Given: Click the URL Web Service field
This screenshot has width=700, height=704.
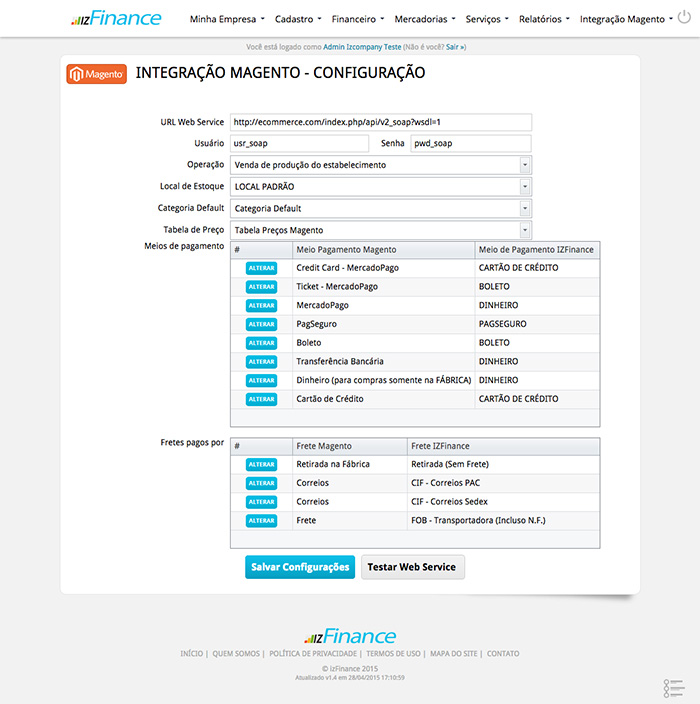Looking at the screenshot, I should [x=381, y=122].
